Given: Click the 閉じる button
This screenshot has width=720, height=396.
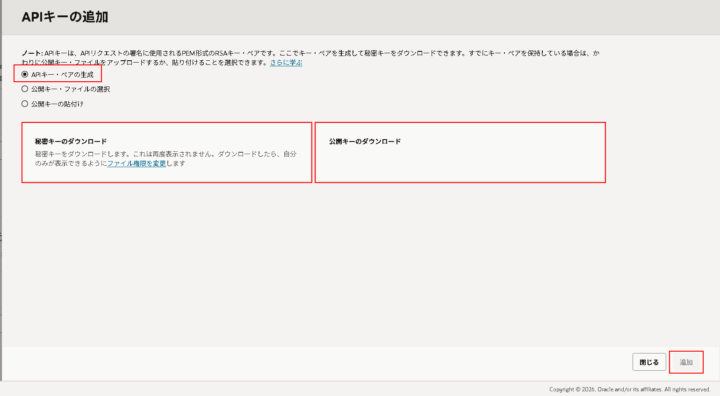Looking at the screenshot, I should [649, 362].
